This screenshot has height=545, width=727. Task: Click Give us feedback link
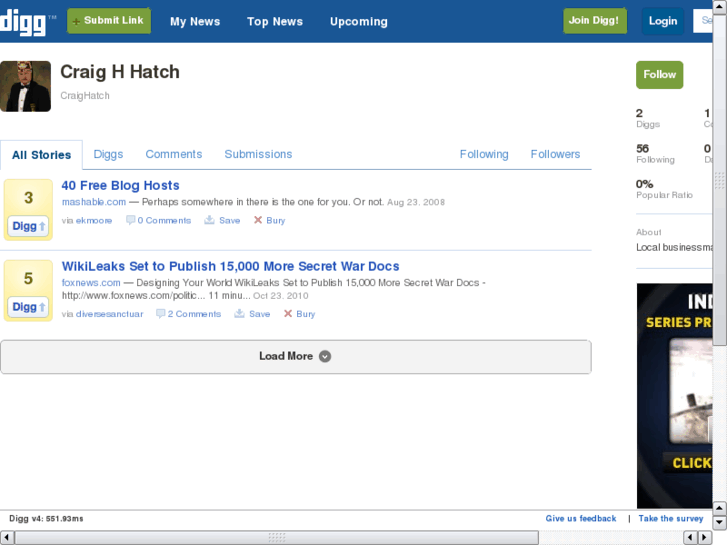coord(581,519)
